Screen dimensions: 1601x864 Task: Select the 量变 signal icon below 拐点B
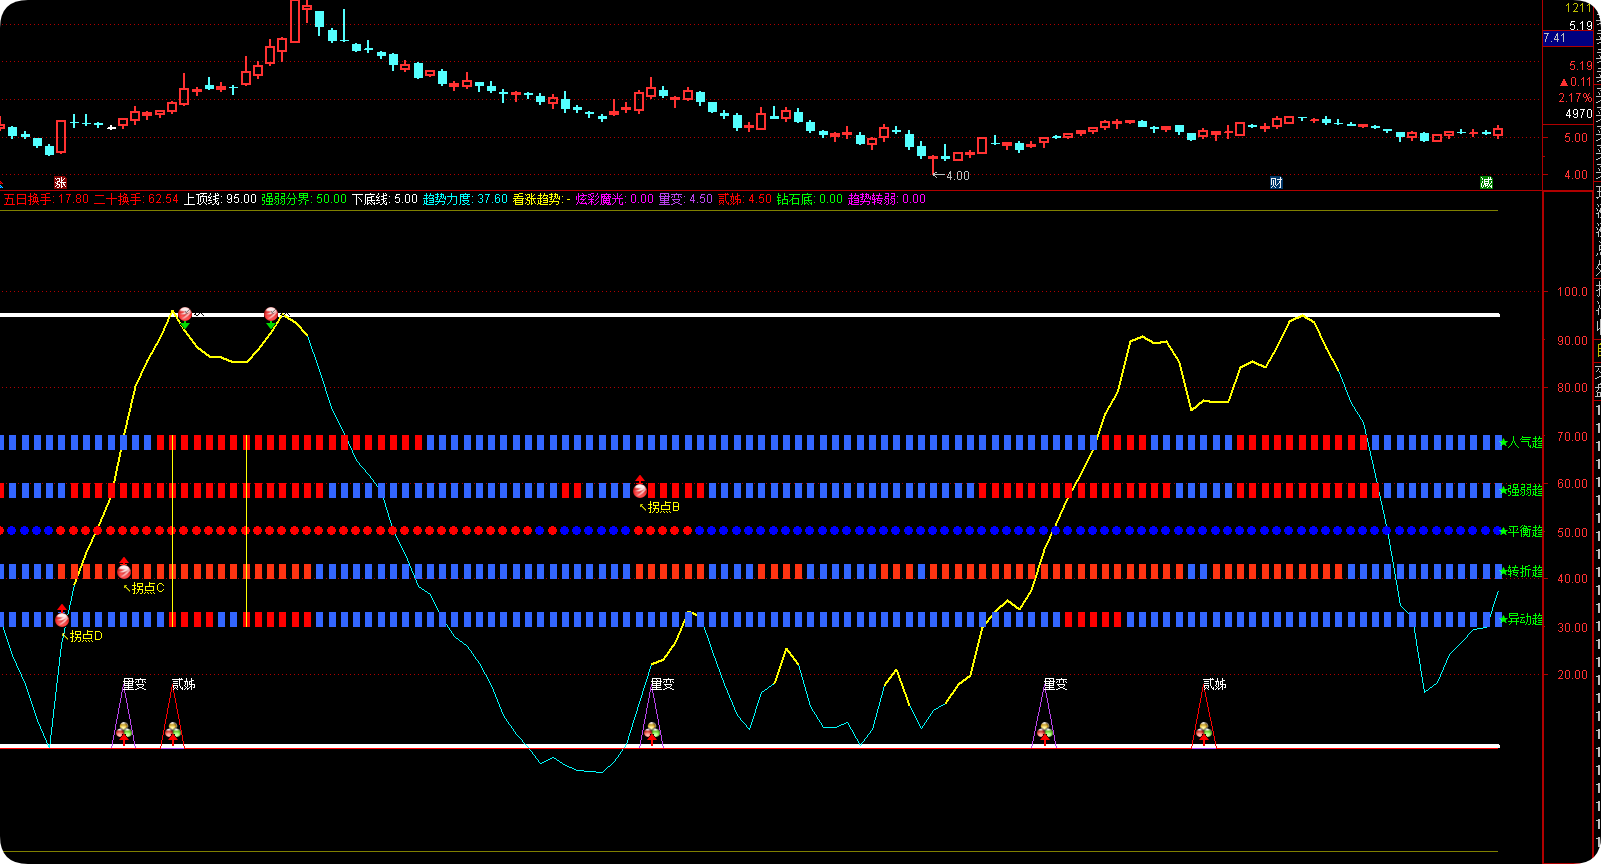pos(652,733)
